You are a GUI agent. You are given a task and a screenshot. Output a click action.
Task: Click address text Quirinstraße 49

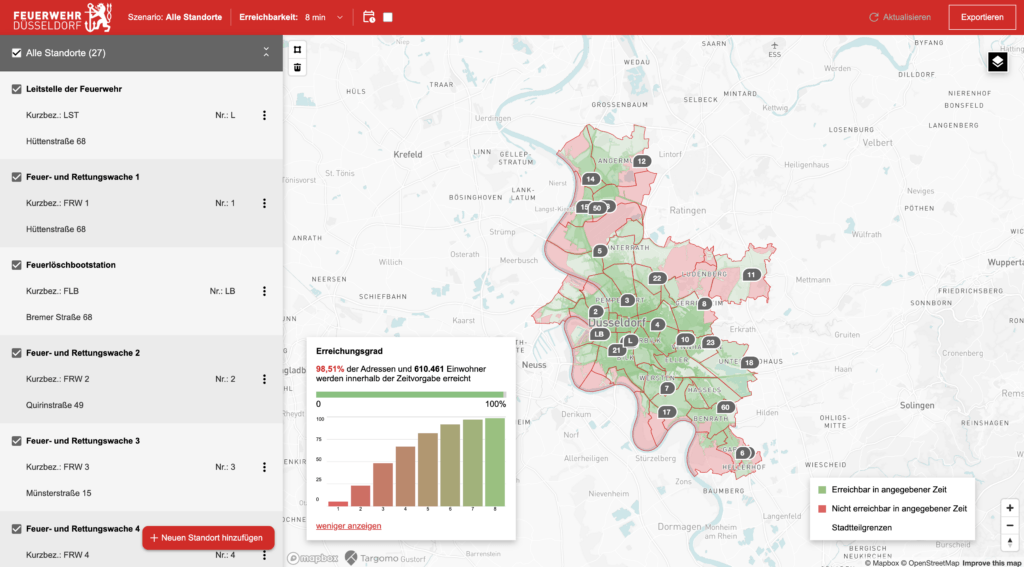pos(55,405)
